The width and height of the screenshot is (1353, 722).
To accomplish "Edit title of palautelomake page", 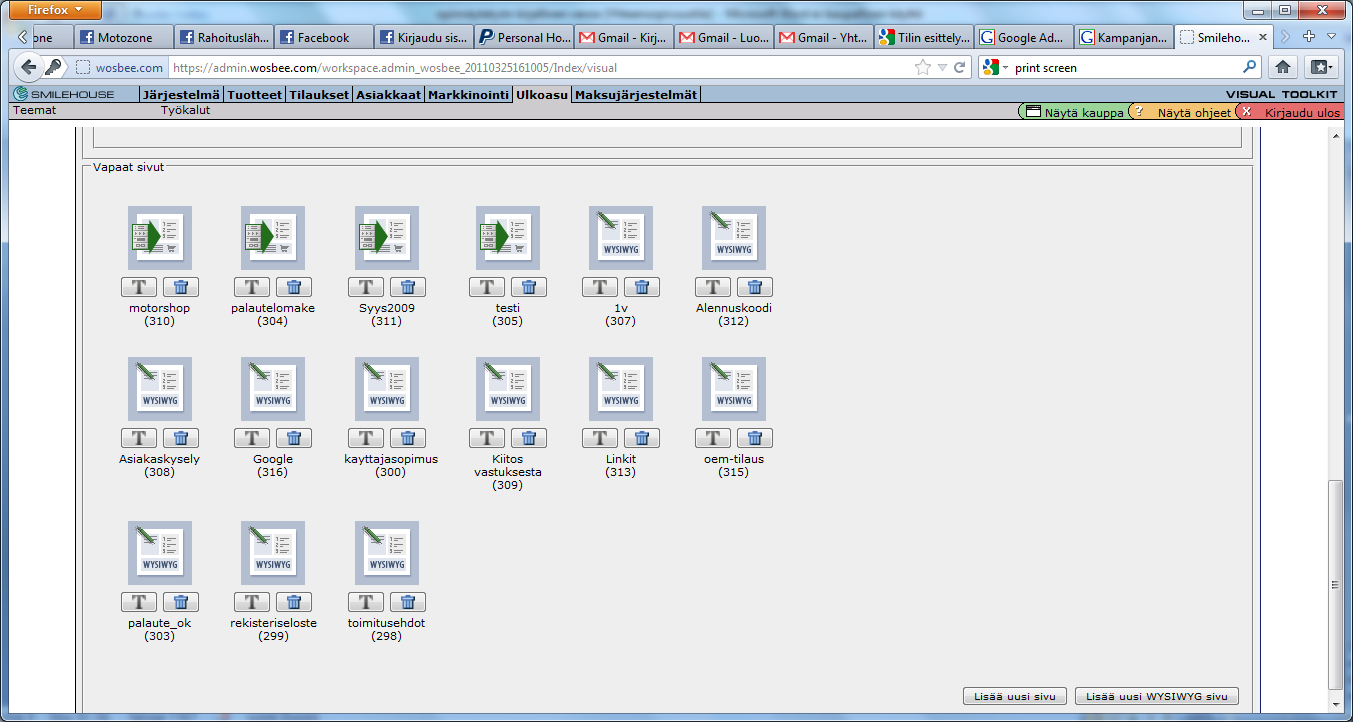I will point(253,288).
